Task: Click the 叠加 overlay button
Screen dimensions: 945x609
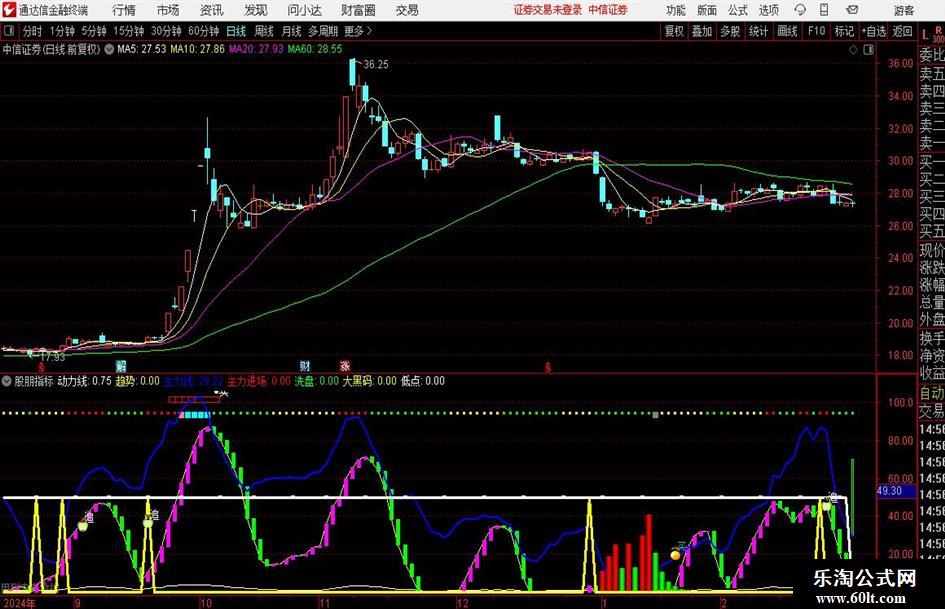Action: [702, 31]
